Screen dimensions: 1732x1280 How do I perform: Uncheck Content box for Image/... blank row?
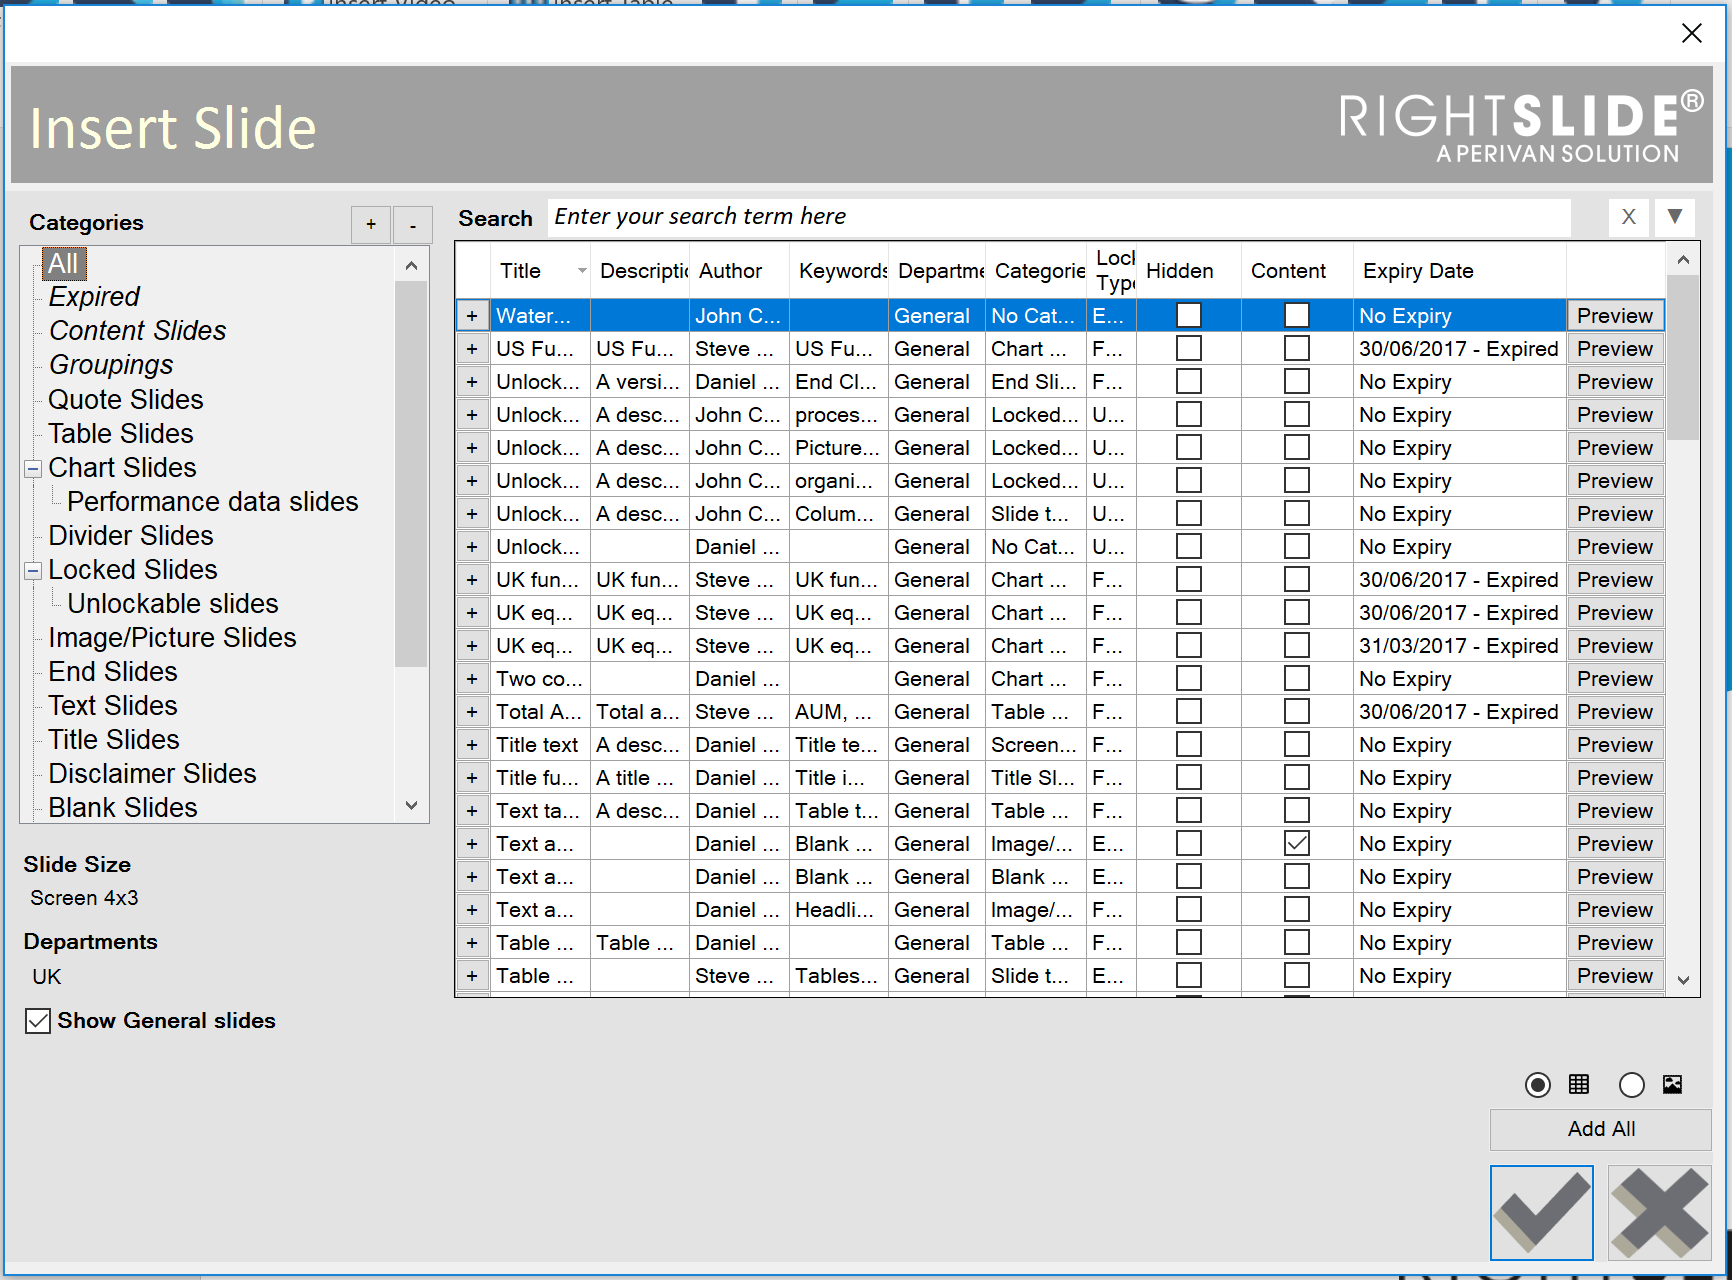[x=1297, y=843]
